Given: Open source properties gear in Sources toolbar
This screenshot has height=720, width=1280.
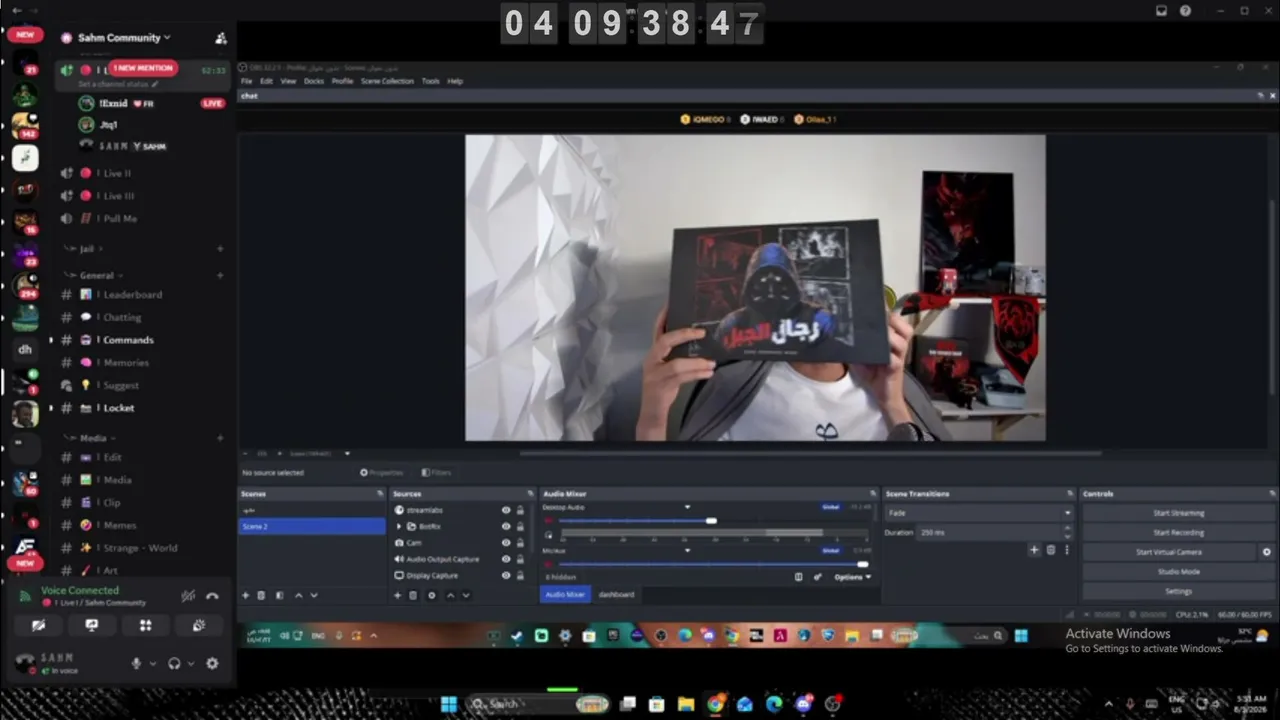Looking at the screenshot, I should pos(432,596).
